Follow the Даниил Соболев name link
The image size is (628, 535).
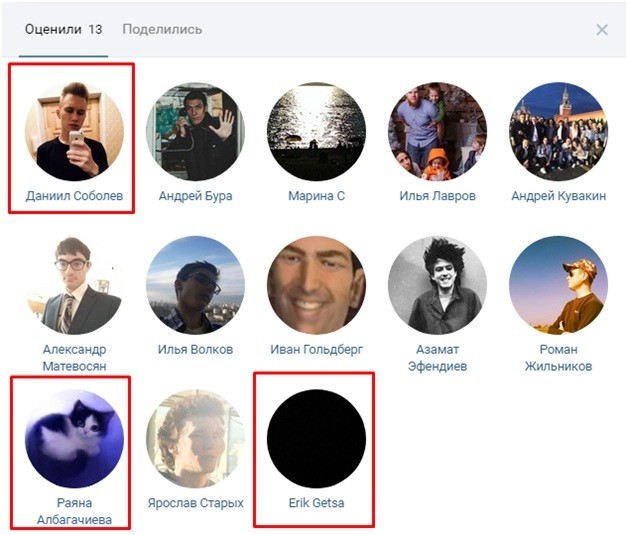tap(74, 196)
